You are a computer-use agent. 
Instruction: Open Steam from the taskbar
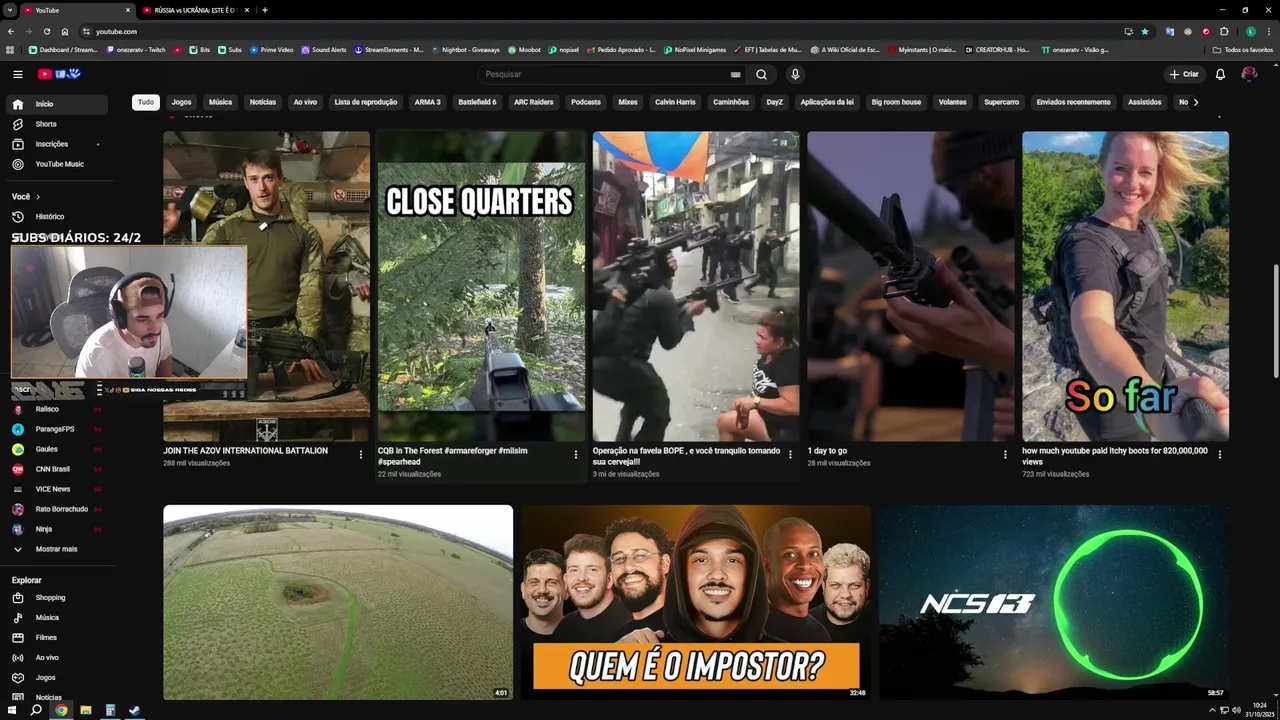(135, 710)
